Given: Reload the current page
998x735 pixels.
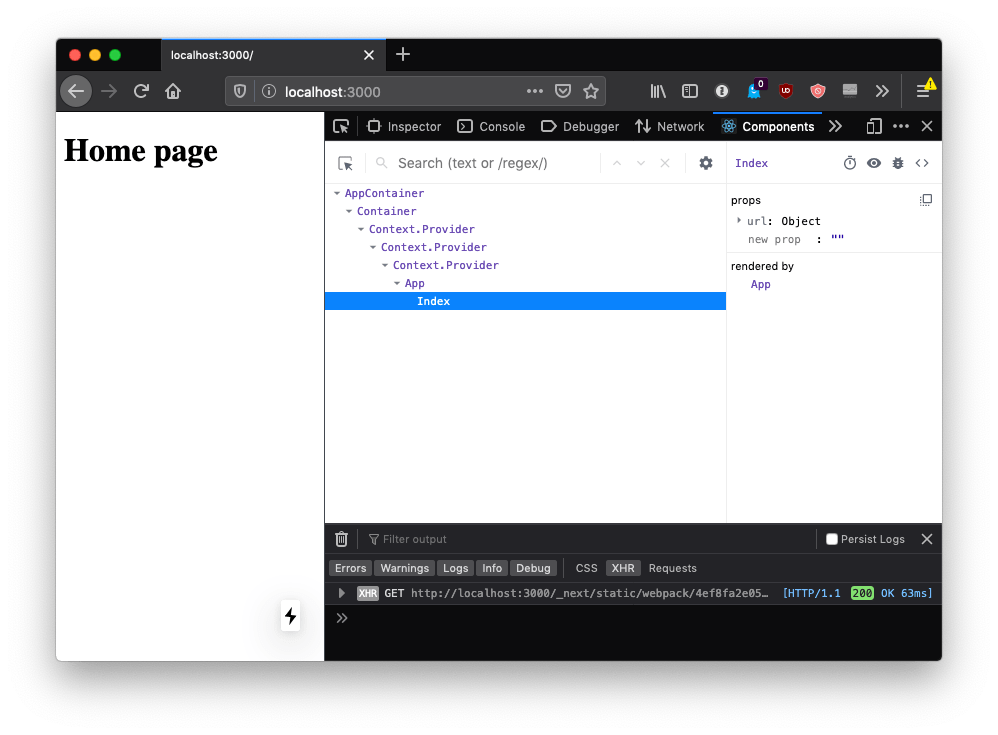Looking at the screenshot, I should (x=141, y=91).
